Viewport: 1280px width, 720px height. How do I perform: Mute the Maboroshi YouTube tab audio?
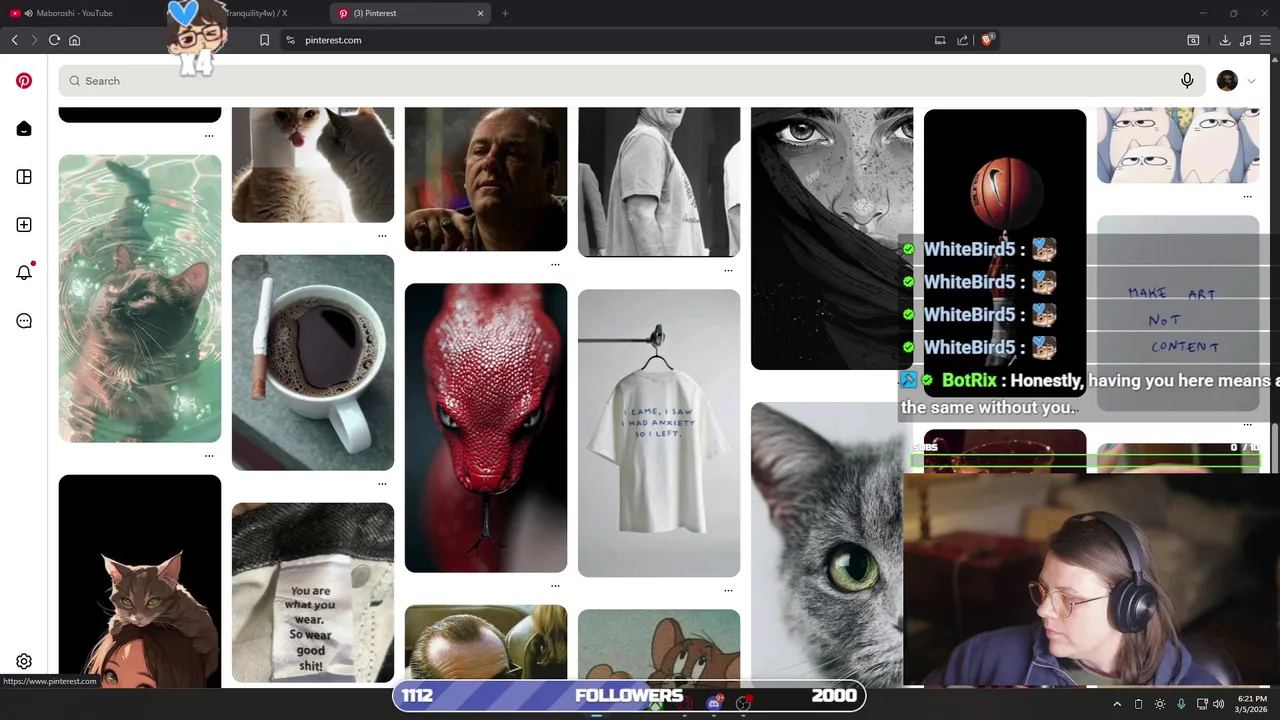(x=28, y=13)
